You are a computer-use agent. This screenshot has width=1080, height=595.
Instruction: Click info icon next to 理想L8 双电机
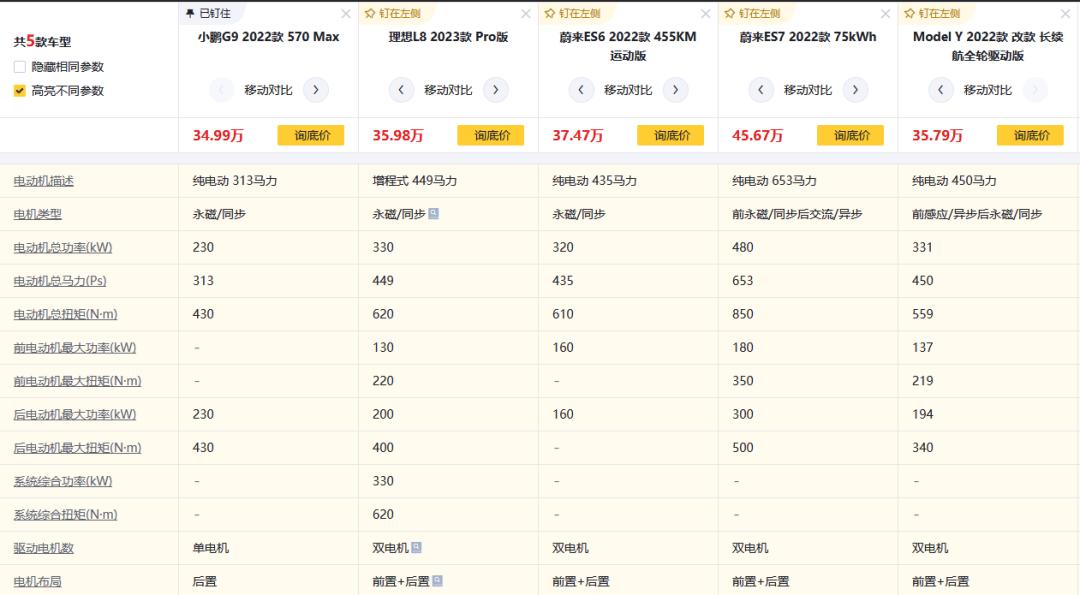click(x=416, y=547)
